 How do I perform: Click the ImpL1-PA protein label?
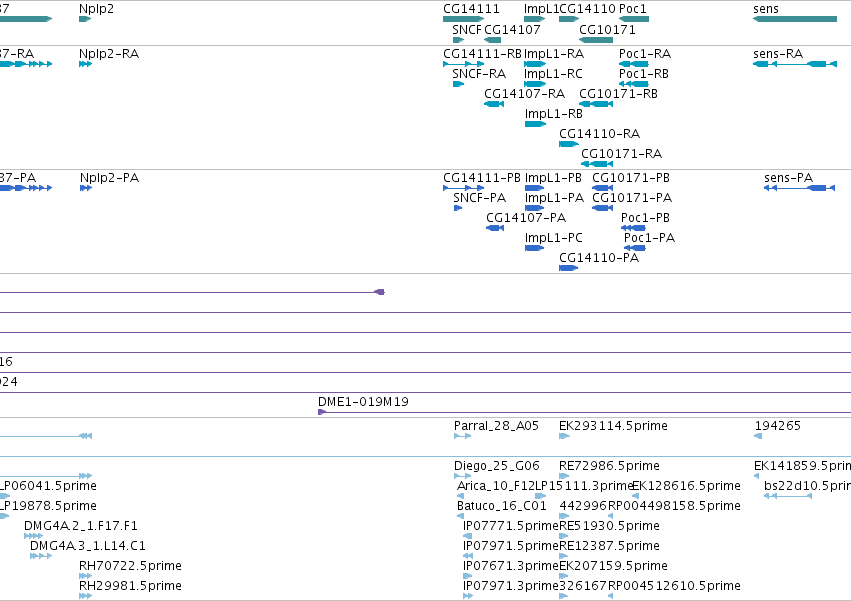click(x=555, y=197)
